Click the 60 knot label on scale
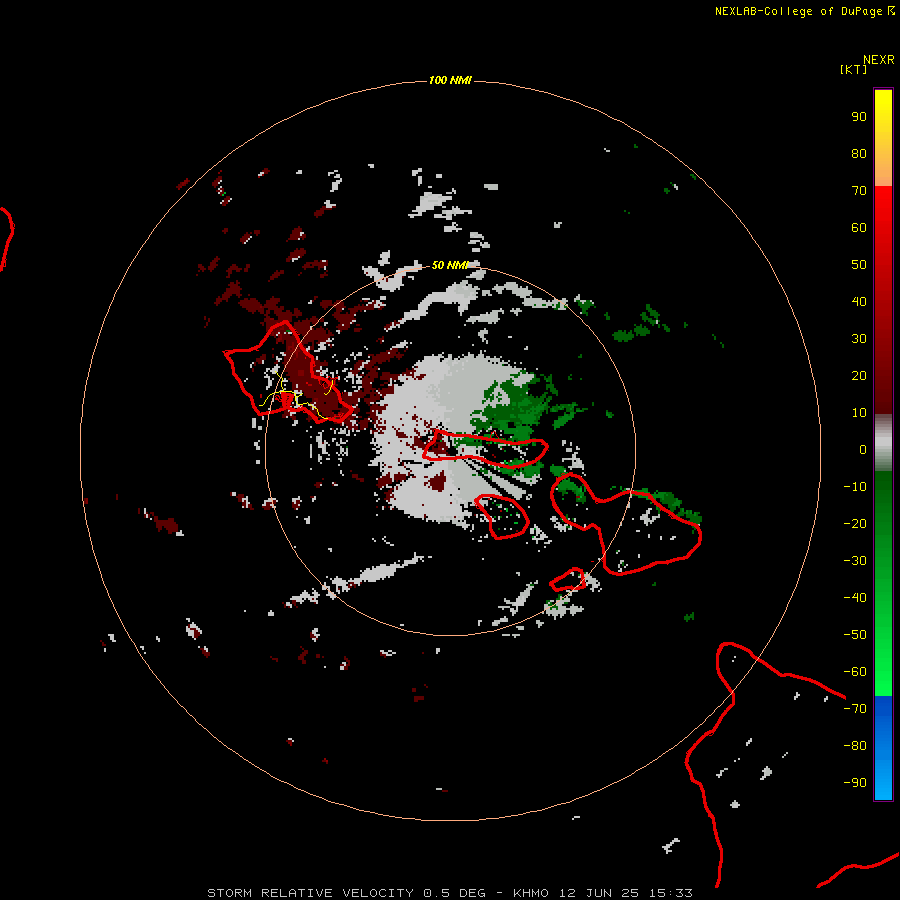The width and height of the screenshot is (900, 900). pyautogui.click(x=859, y=227)
